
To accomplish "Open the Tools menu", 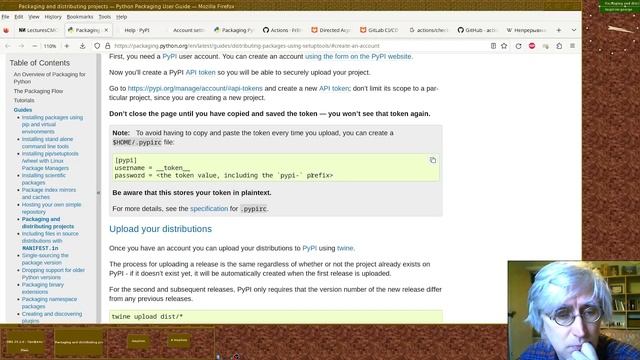I will point(104,17).
